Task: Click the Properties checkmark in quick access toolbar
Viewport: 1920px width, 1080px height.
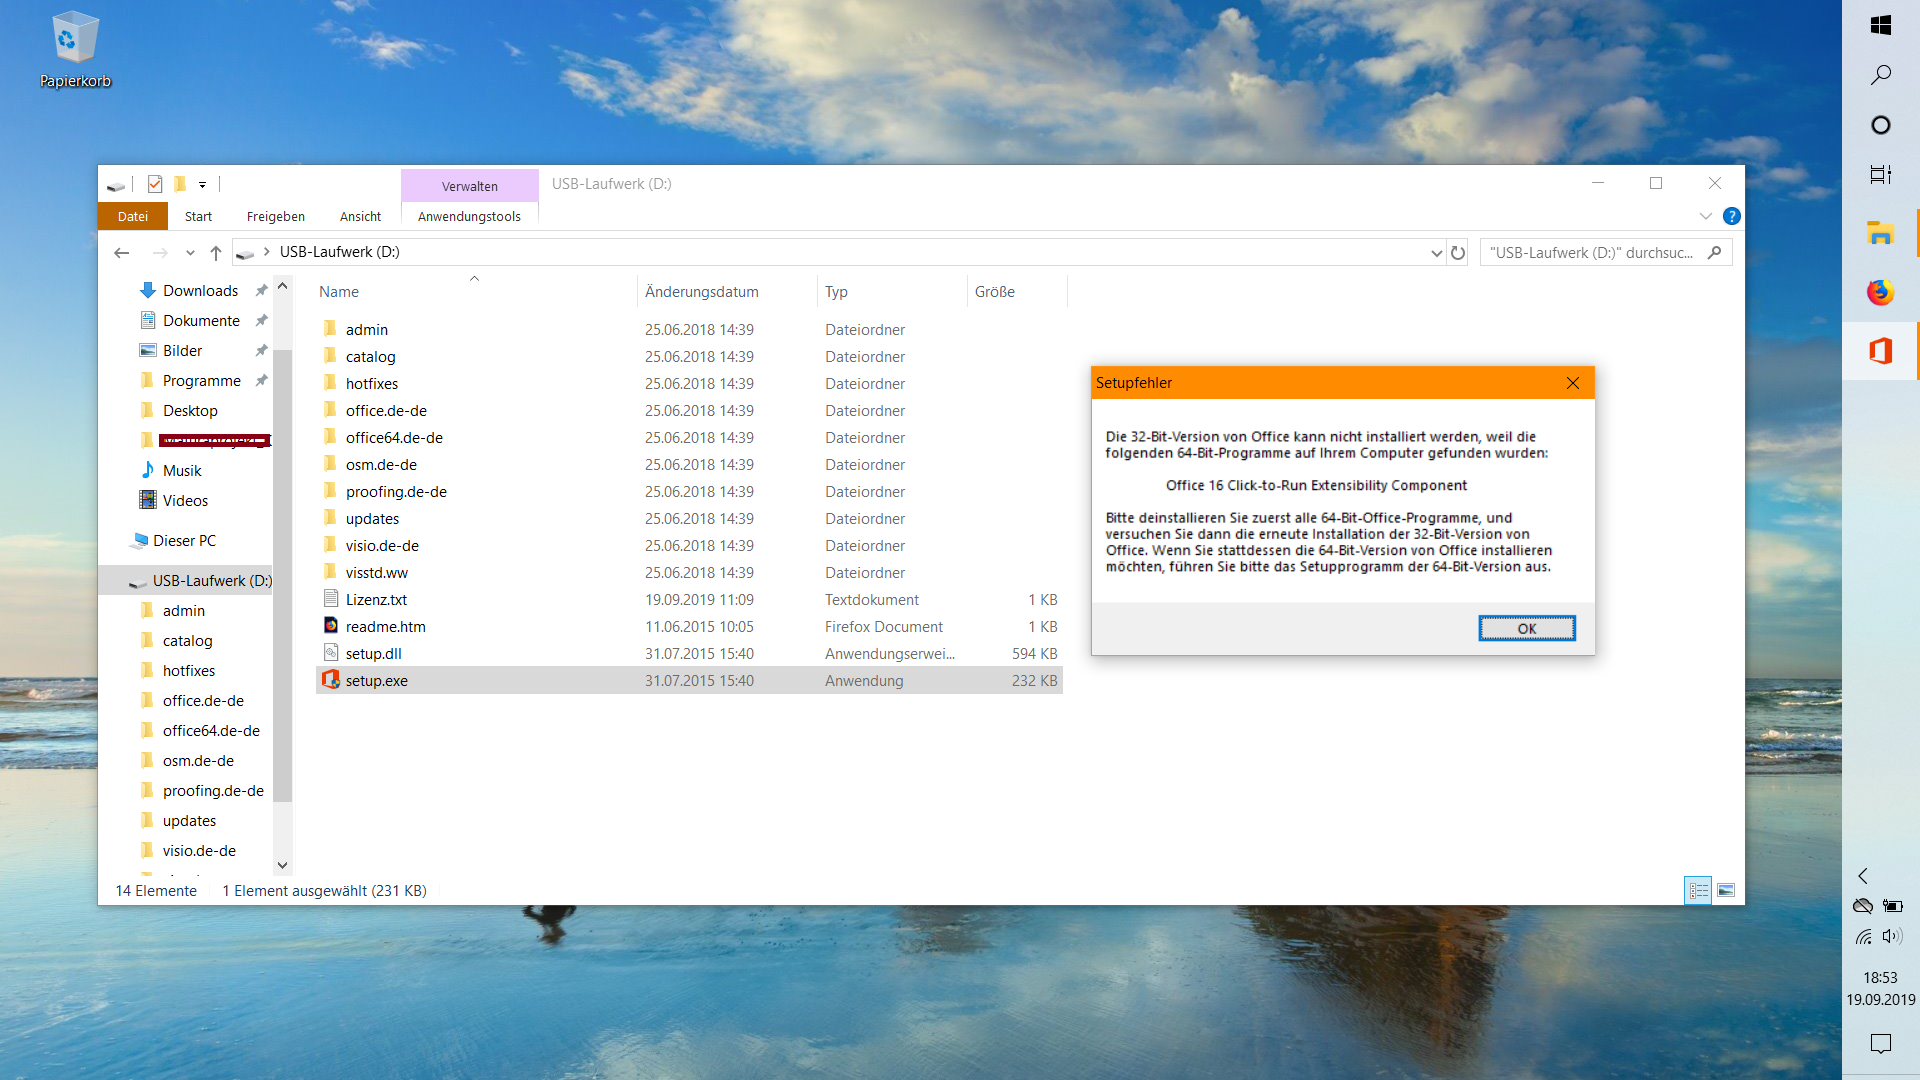Action: [x=155, y=184]
